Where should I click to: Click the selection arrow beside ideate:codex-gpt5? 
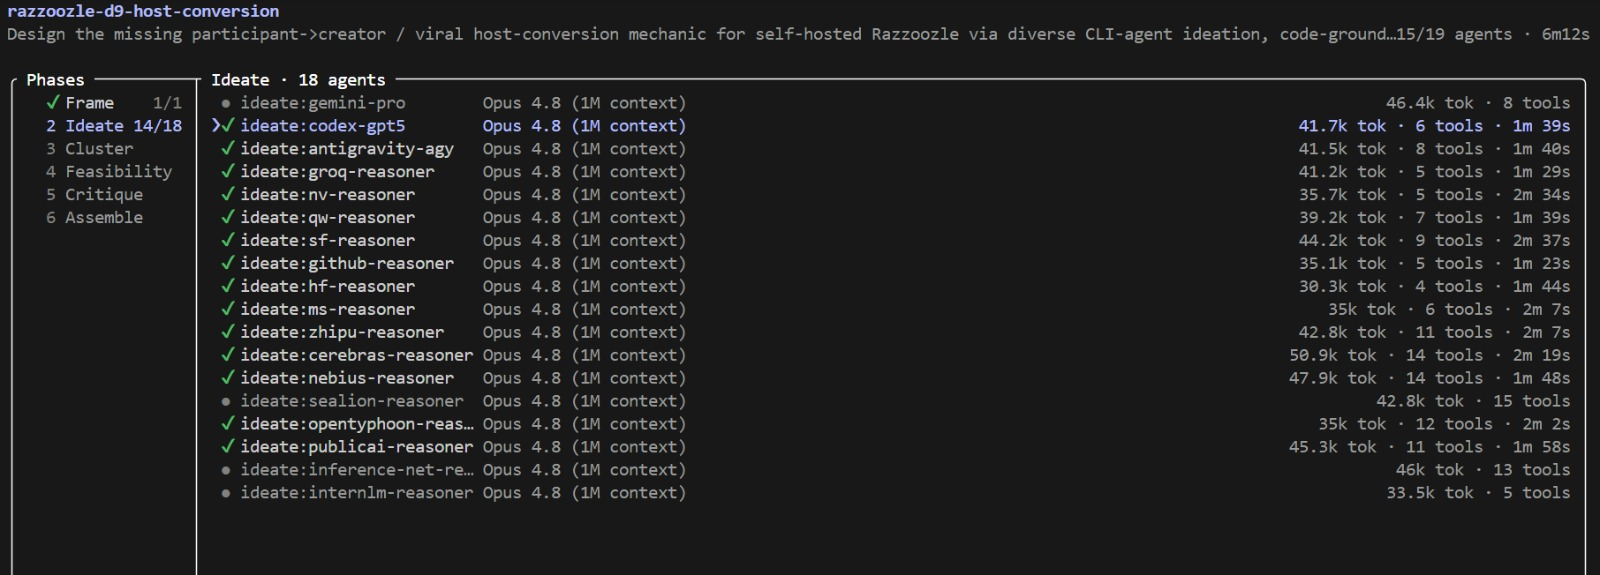click(x=216, y=126)
